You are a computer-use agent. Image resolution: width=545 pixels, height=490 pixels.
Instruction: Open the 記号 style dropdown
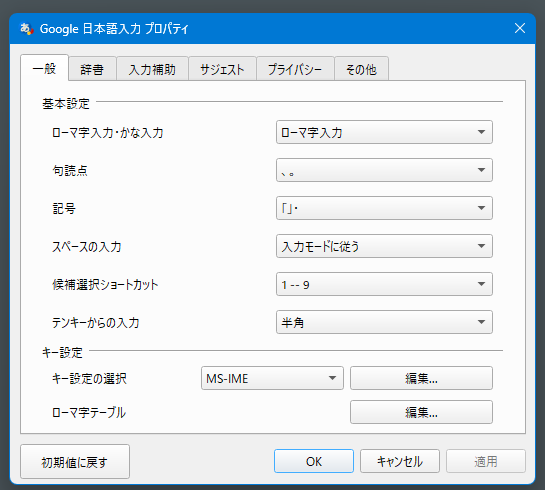pyautogui.click(x=384, y=208)
